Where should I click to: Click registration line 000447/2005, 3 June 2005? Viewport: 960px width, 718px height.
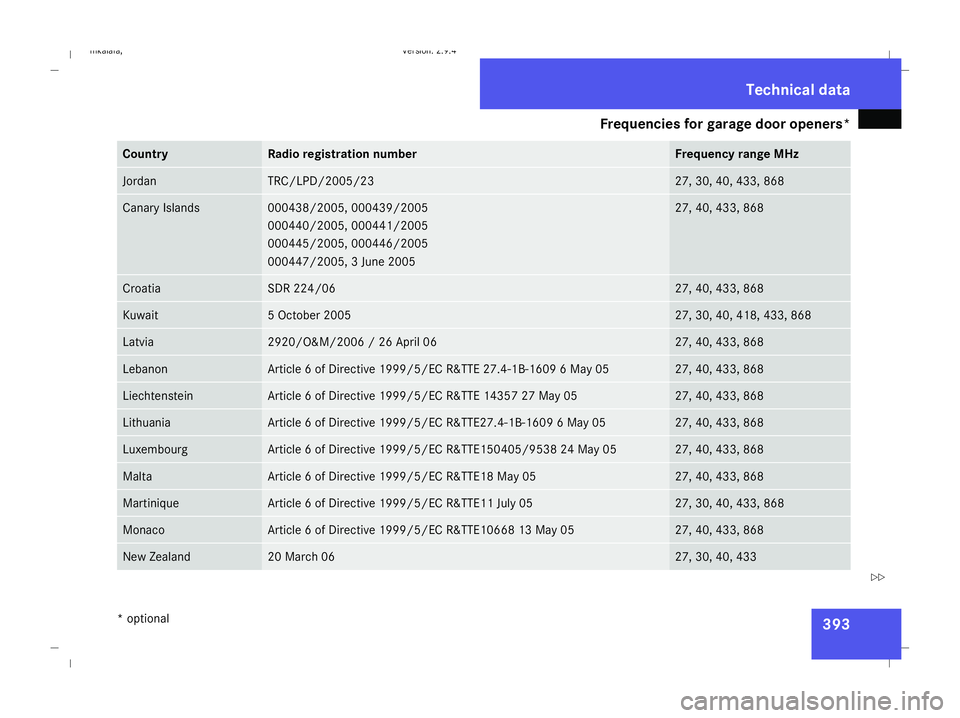point(341,262)
